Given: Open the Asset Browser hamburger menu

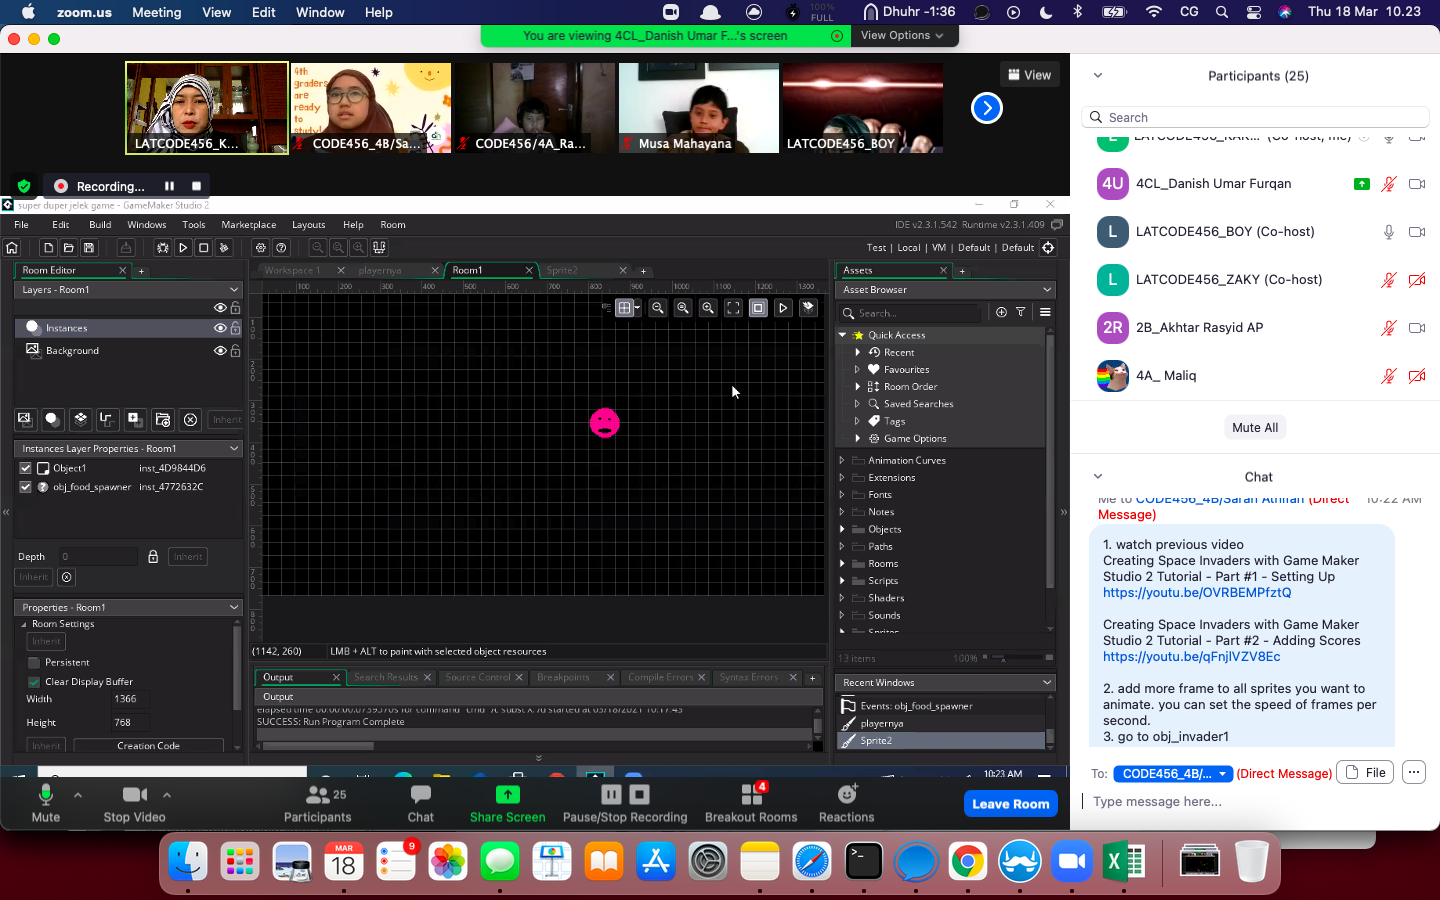Looking at the screenshot, I should click(1045, 312).
